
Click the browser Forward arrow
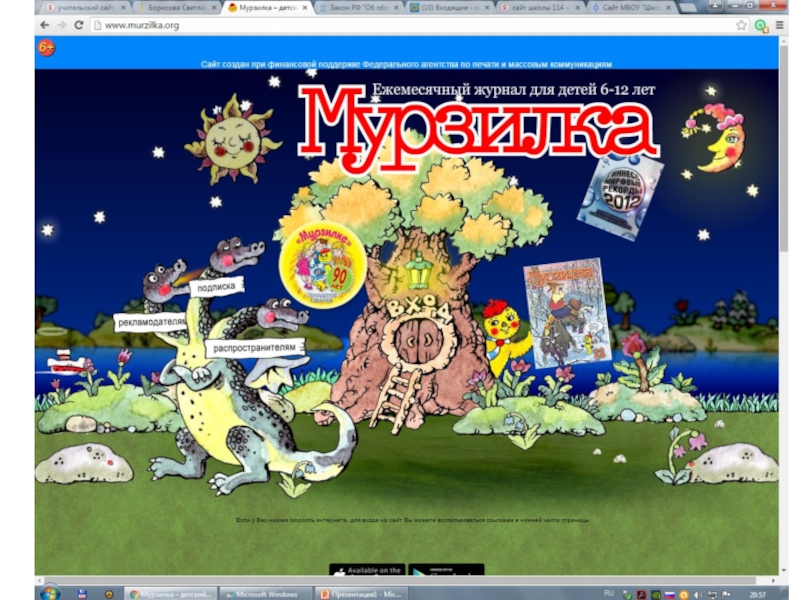point(62,25)
